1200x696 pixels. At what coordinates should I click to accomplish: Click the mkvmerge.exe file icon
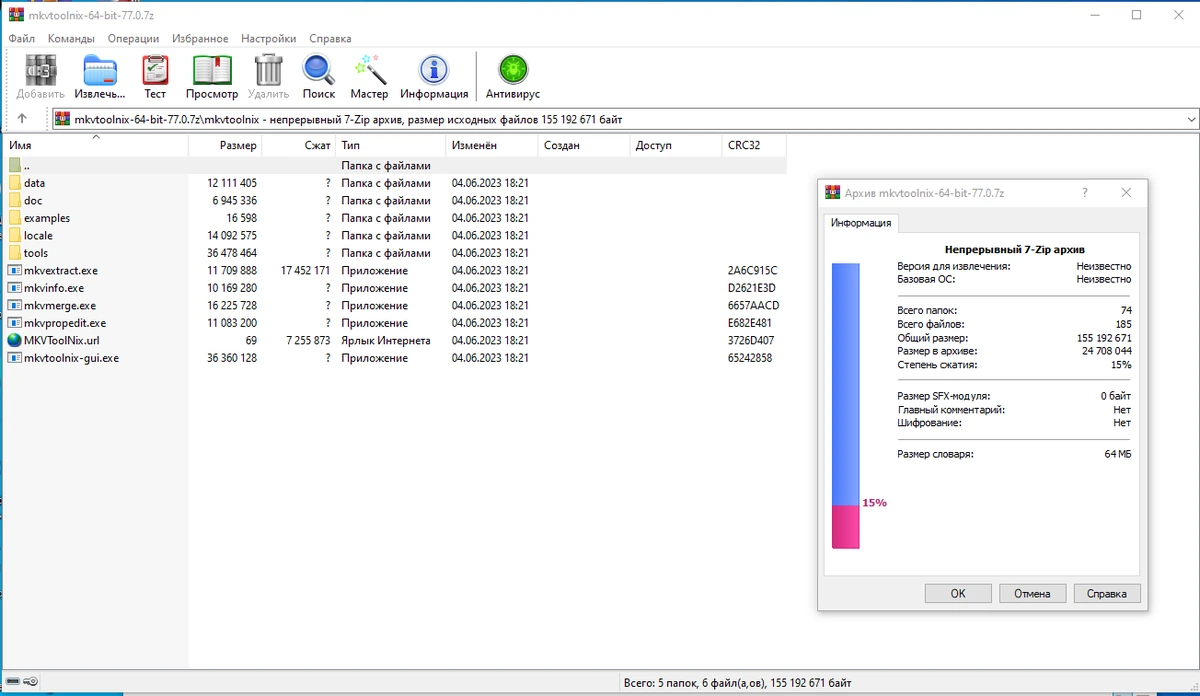[14, 306]
